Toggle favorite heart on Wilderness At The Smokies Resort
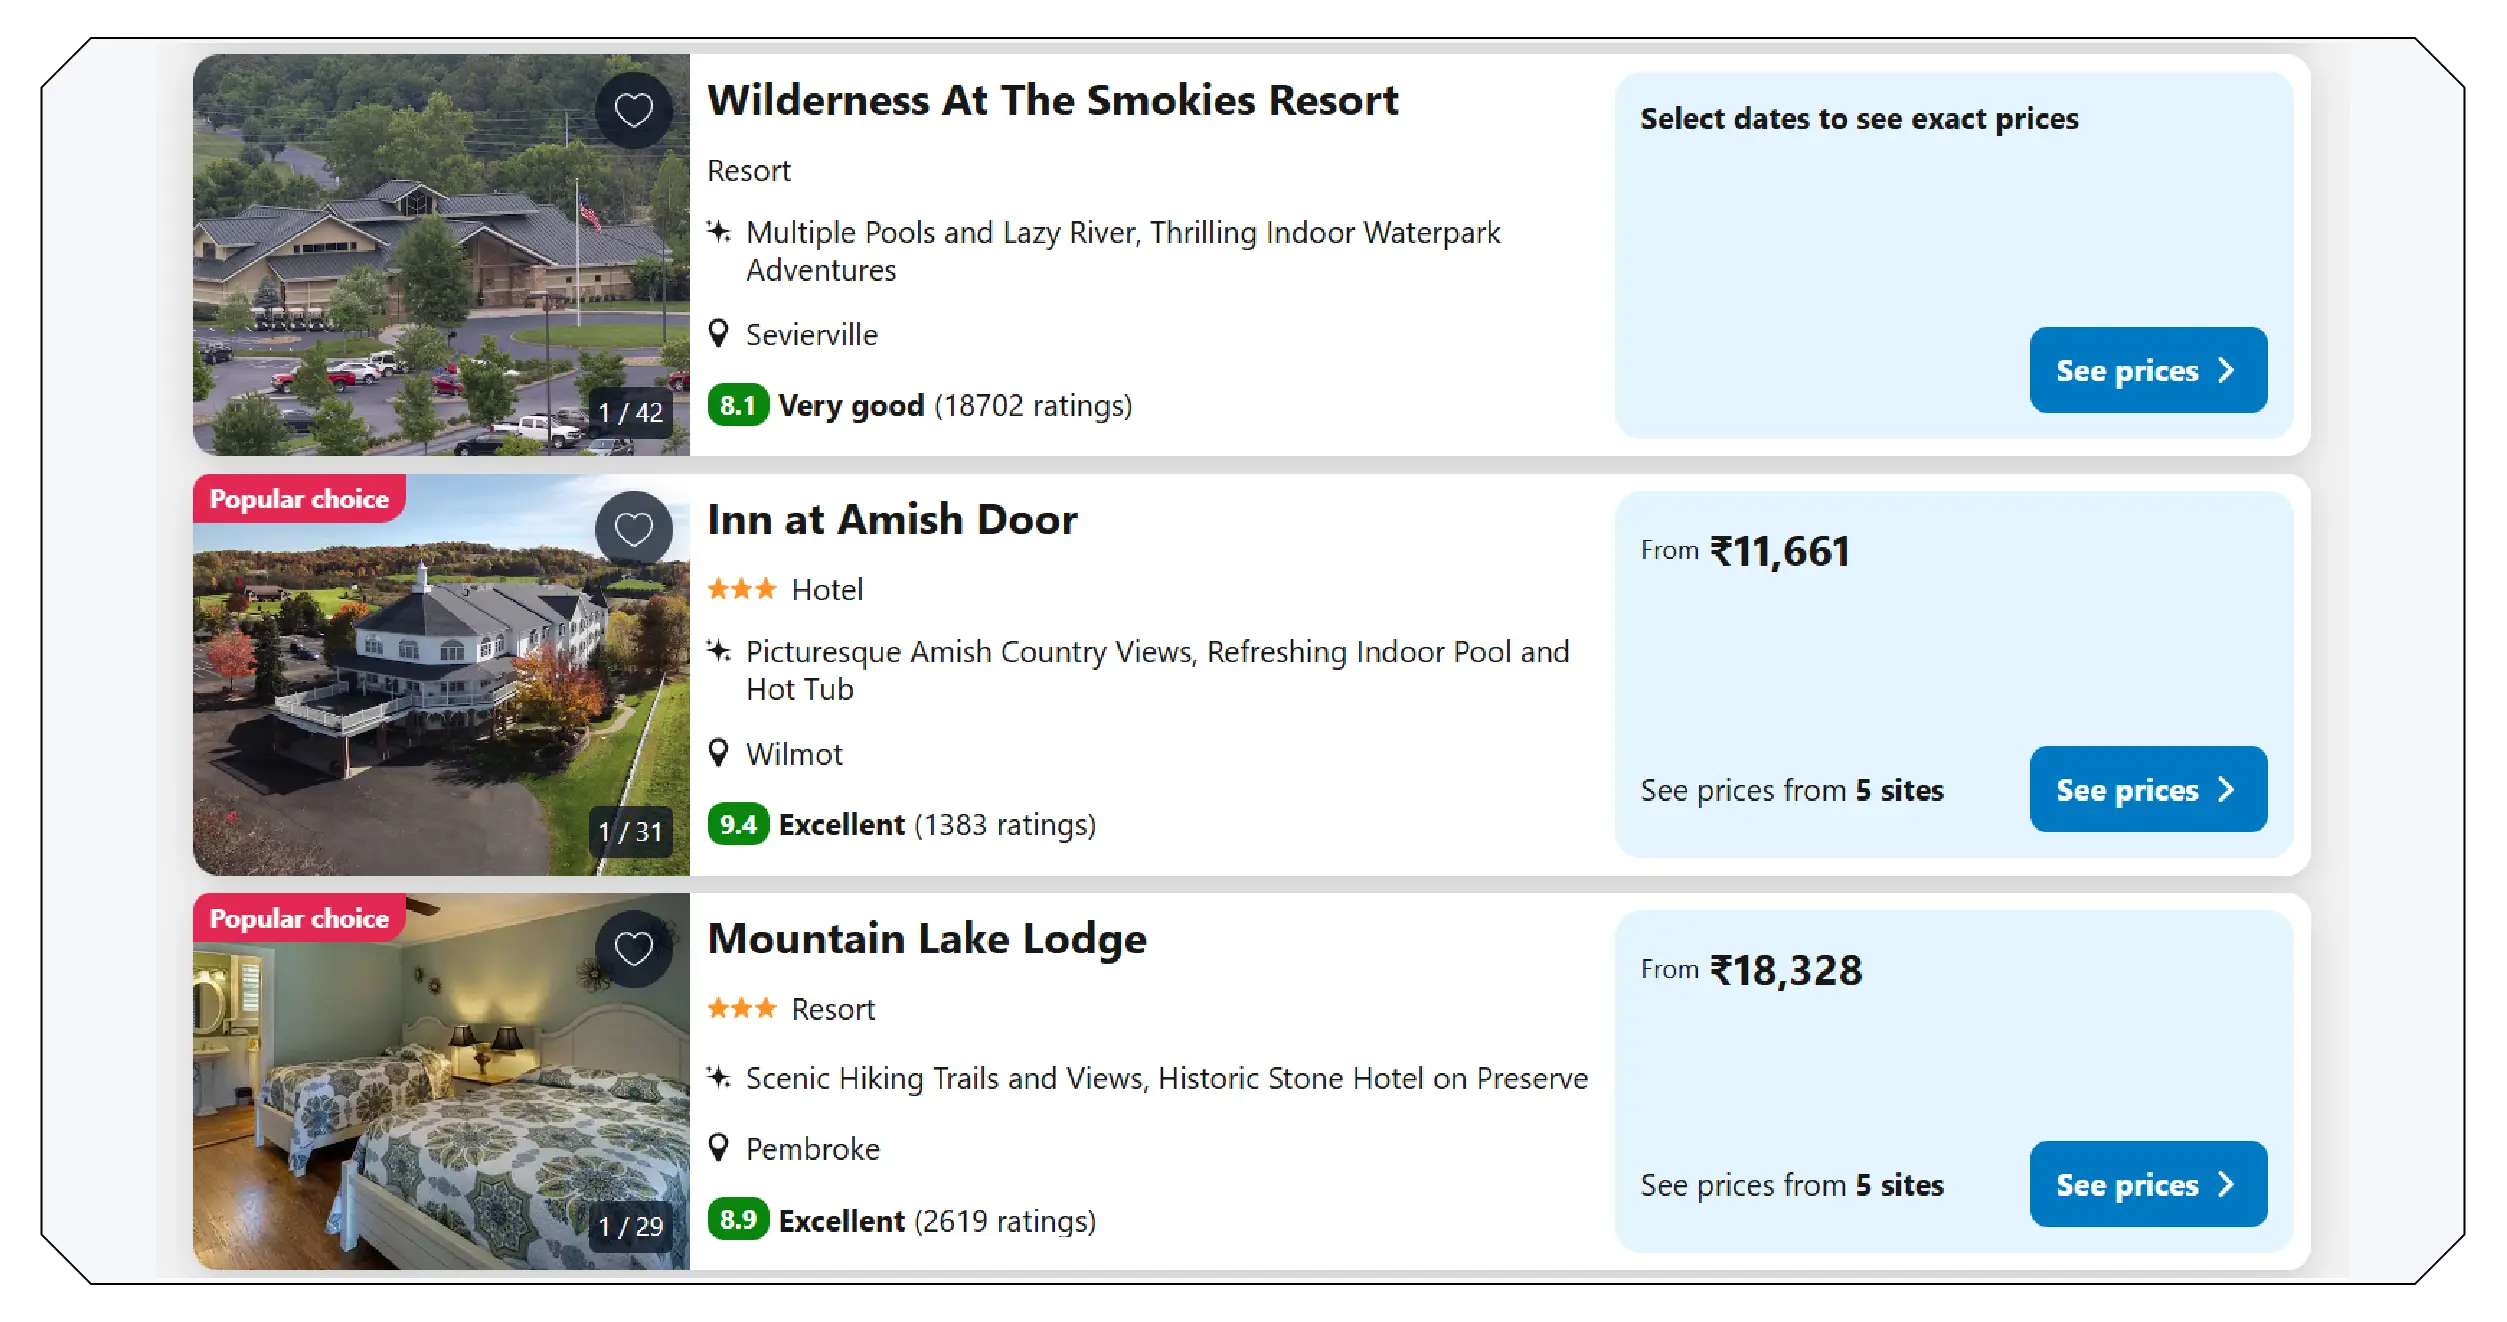Image resolution: width=2507 pixels, height=1322 pixels. [633, 110]
